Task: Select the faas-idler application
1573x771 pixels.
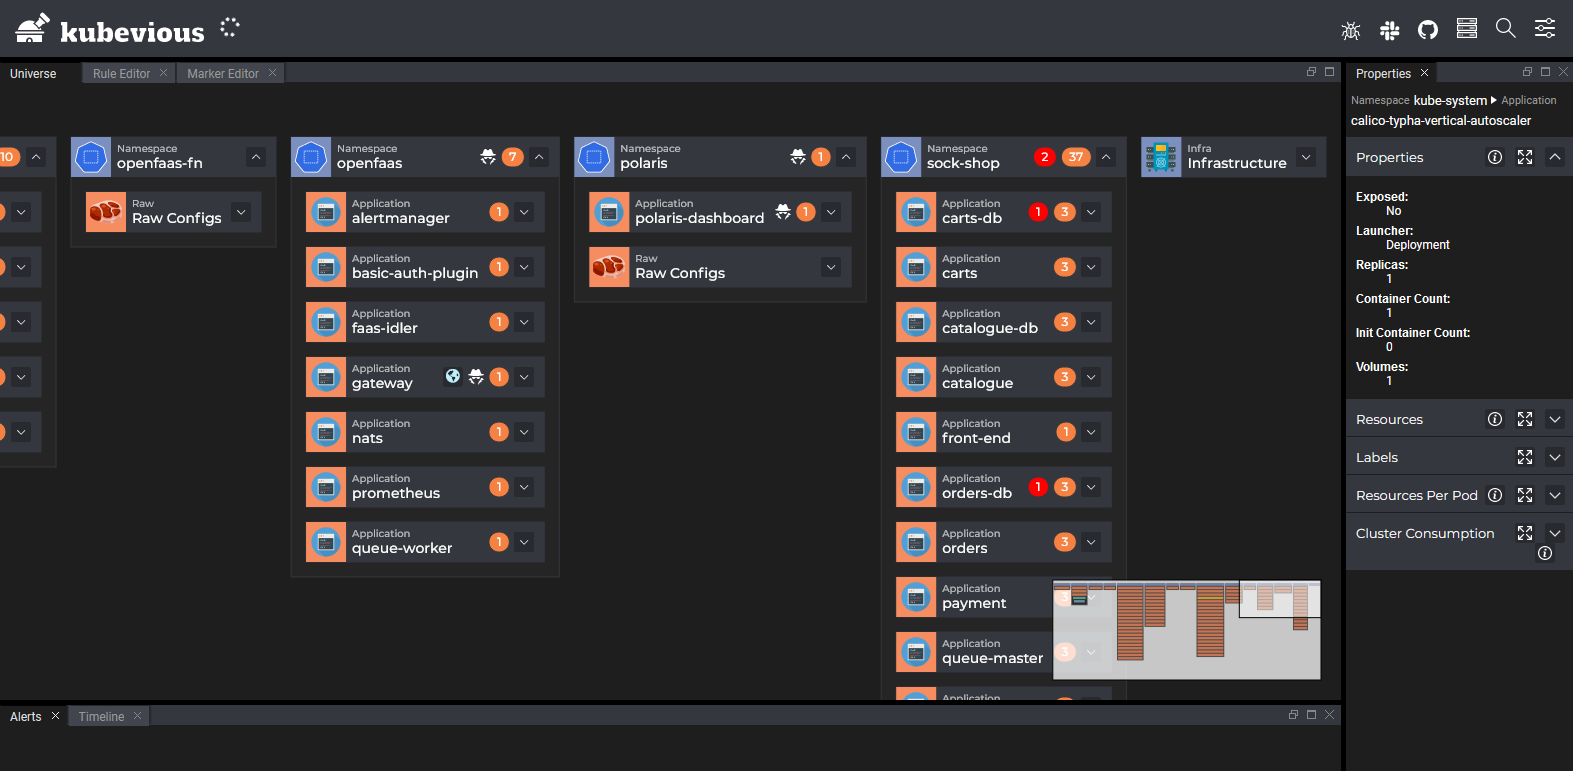Action: click(425, 322)
